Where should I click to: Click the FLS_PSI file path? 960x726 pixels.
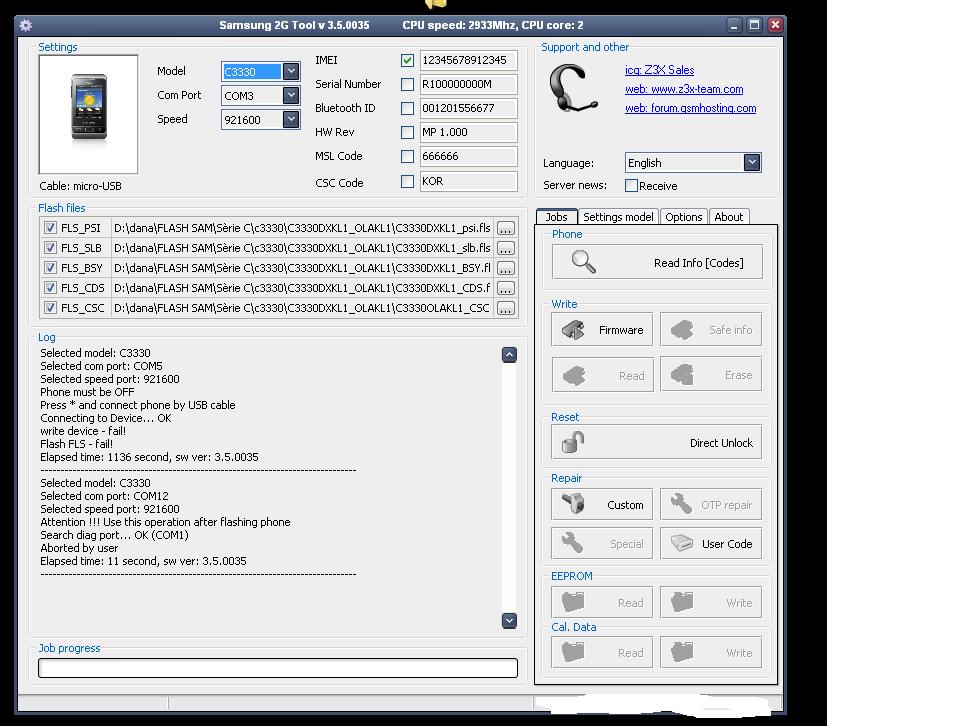point(302,228)
